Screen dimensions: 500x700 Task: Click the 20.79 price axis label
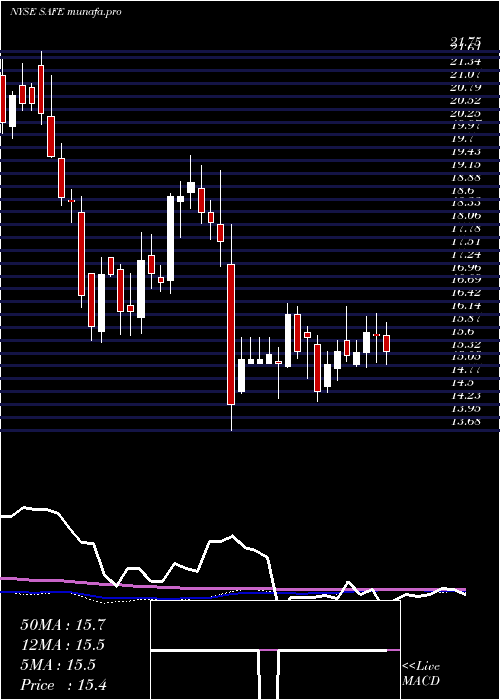pos(465,87)
